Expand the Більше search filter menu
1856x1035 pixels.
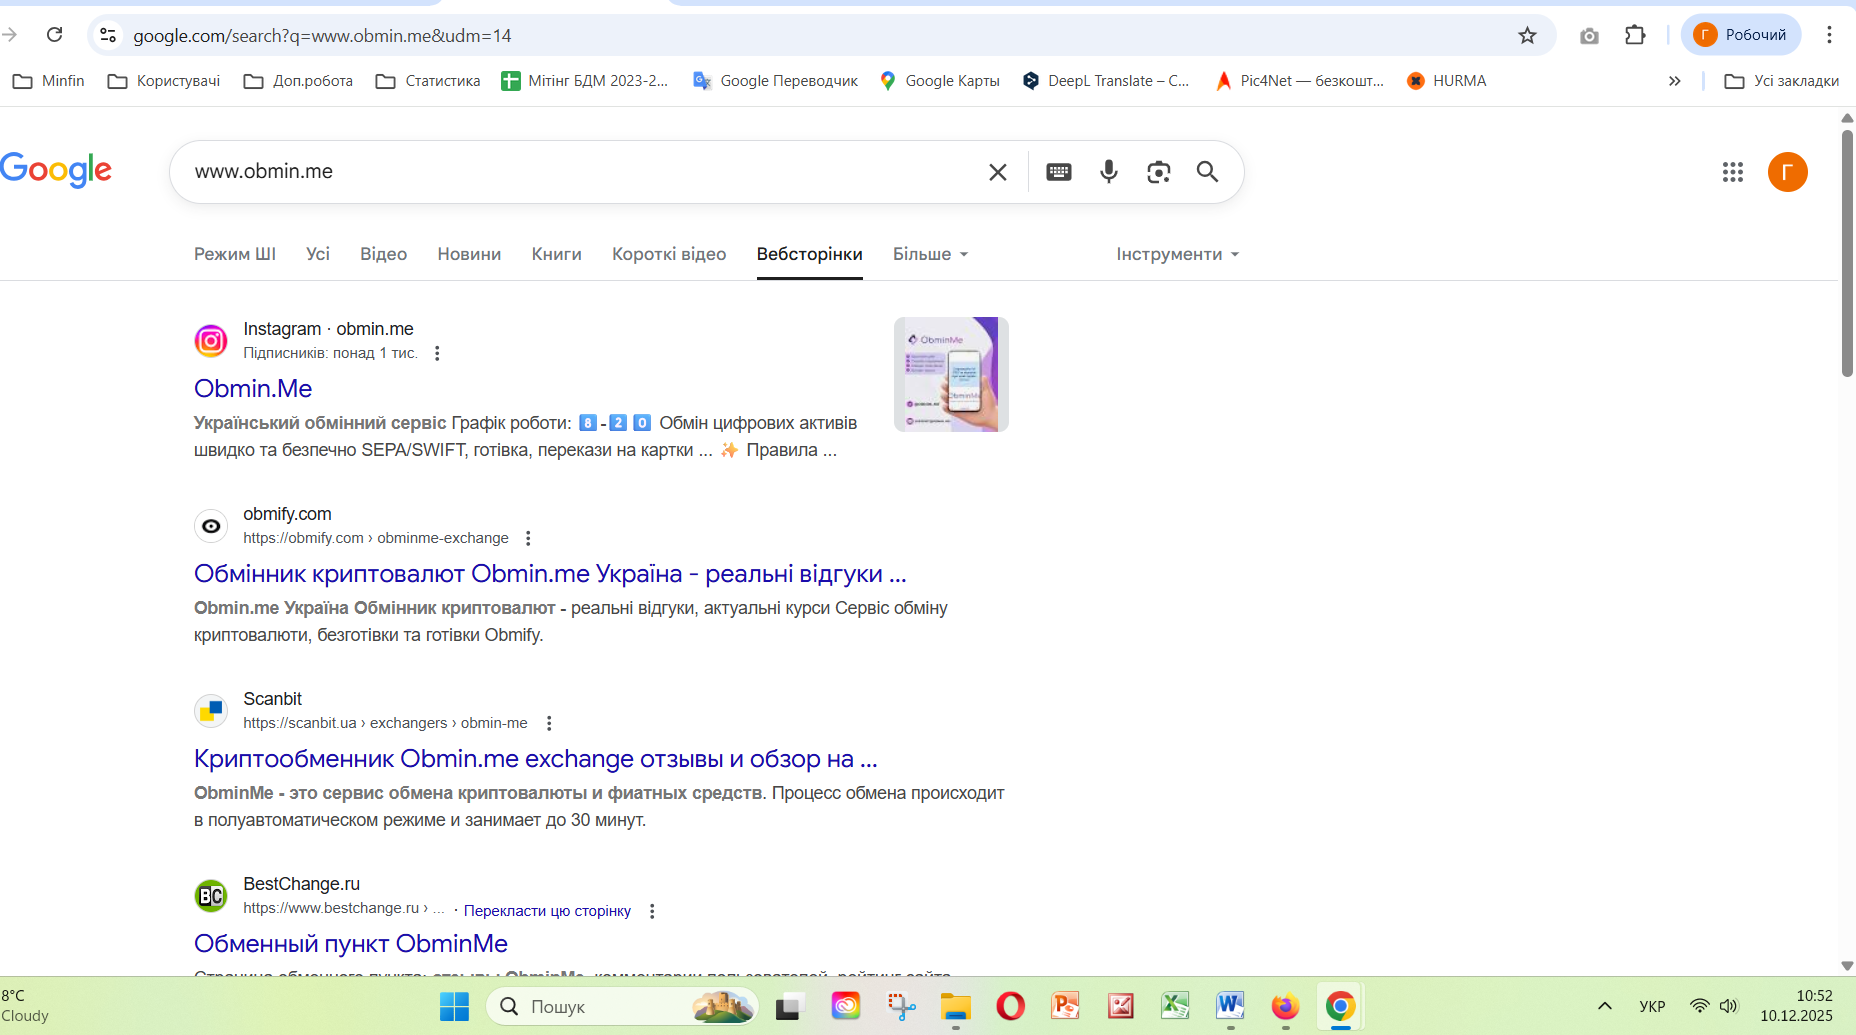point(931,254)
